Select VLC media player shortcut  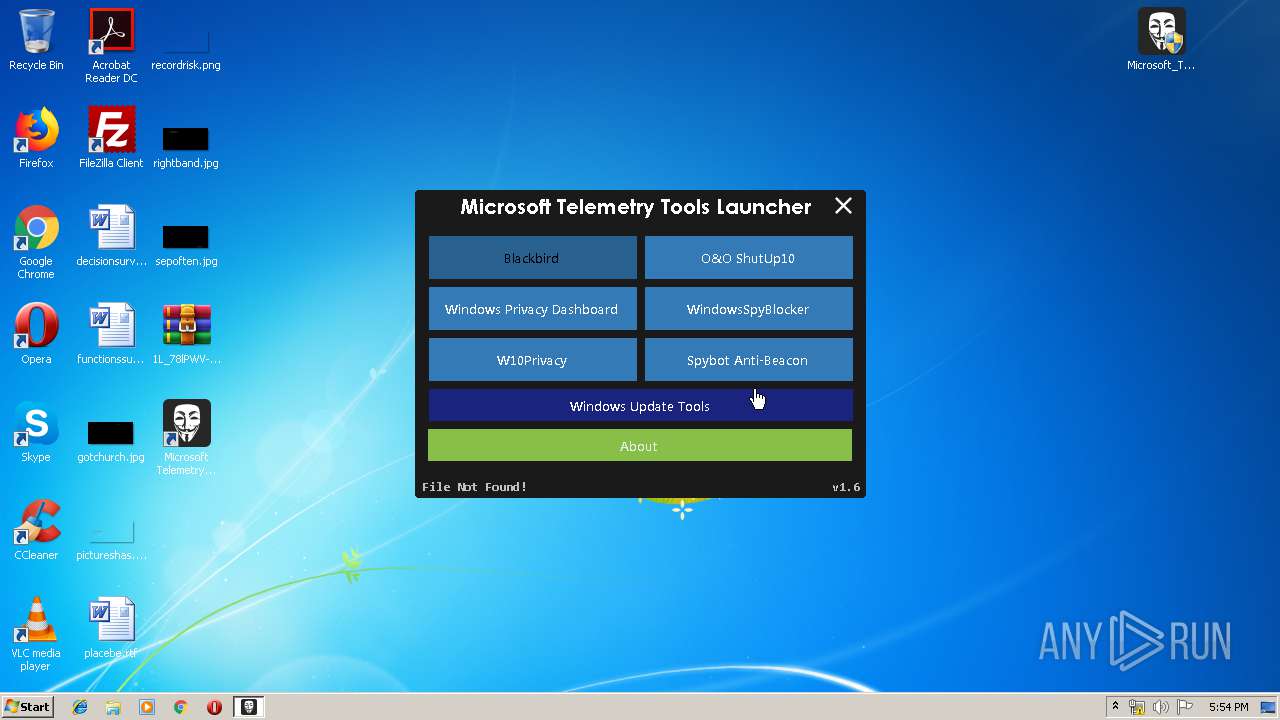coord(36,634)
